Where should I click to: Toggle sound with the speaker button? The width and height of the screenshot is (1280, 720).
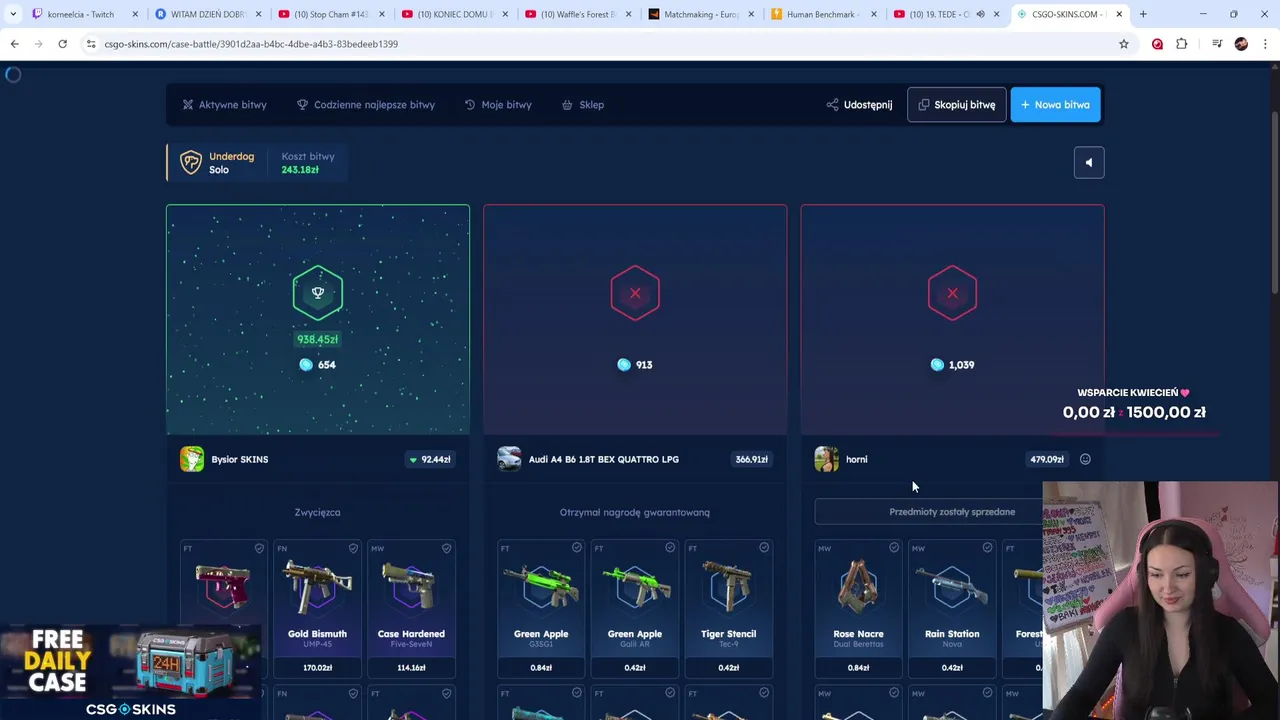click(x=1089, y=163)
